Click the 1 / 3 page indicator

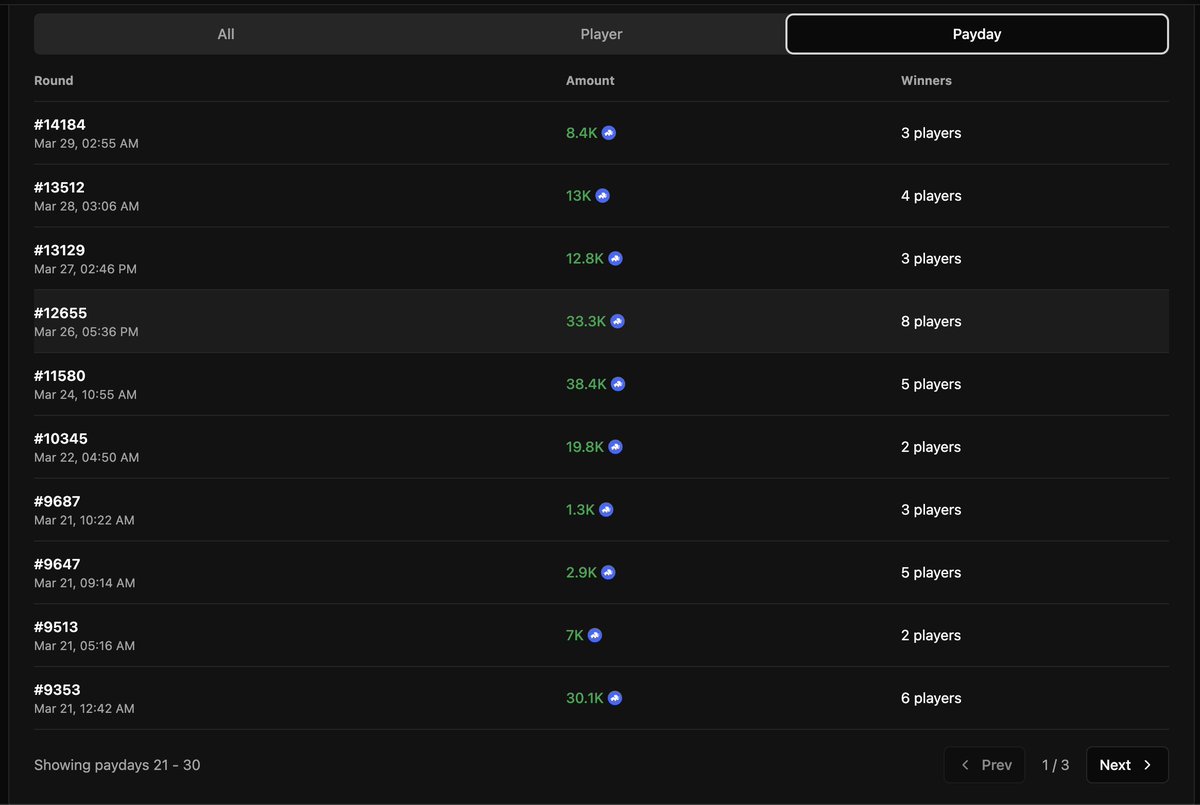click(x=1055, y=765)
